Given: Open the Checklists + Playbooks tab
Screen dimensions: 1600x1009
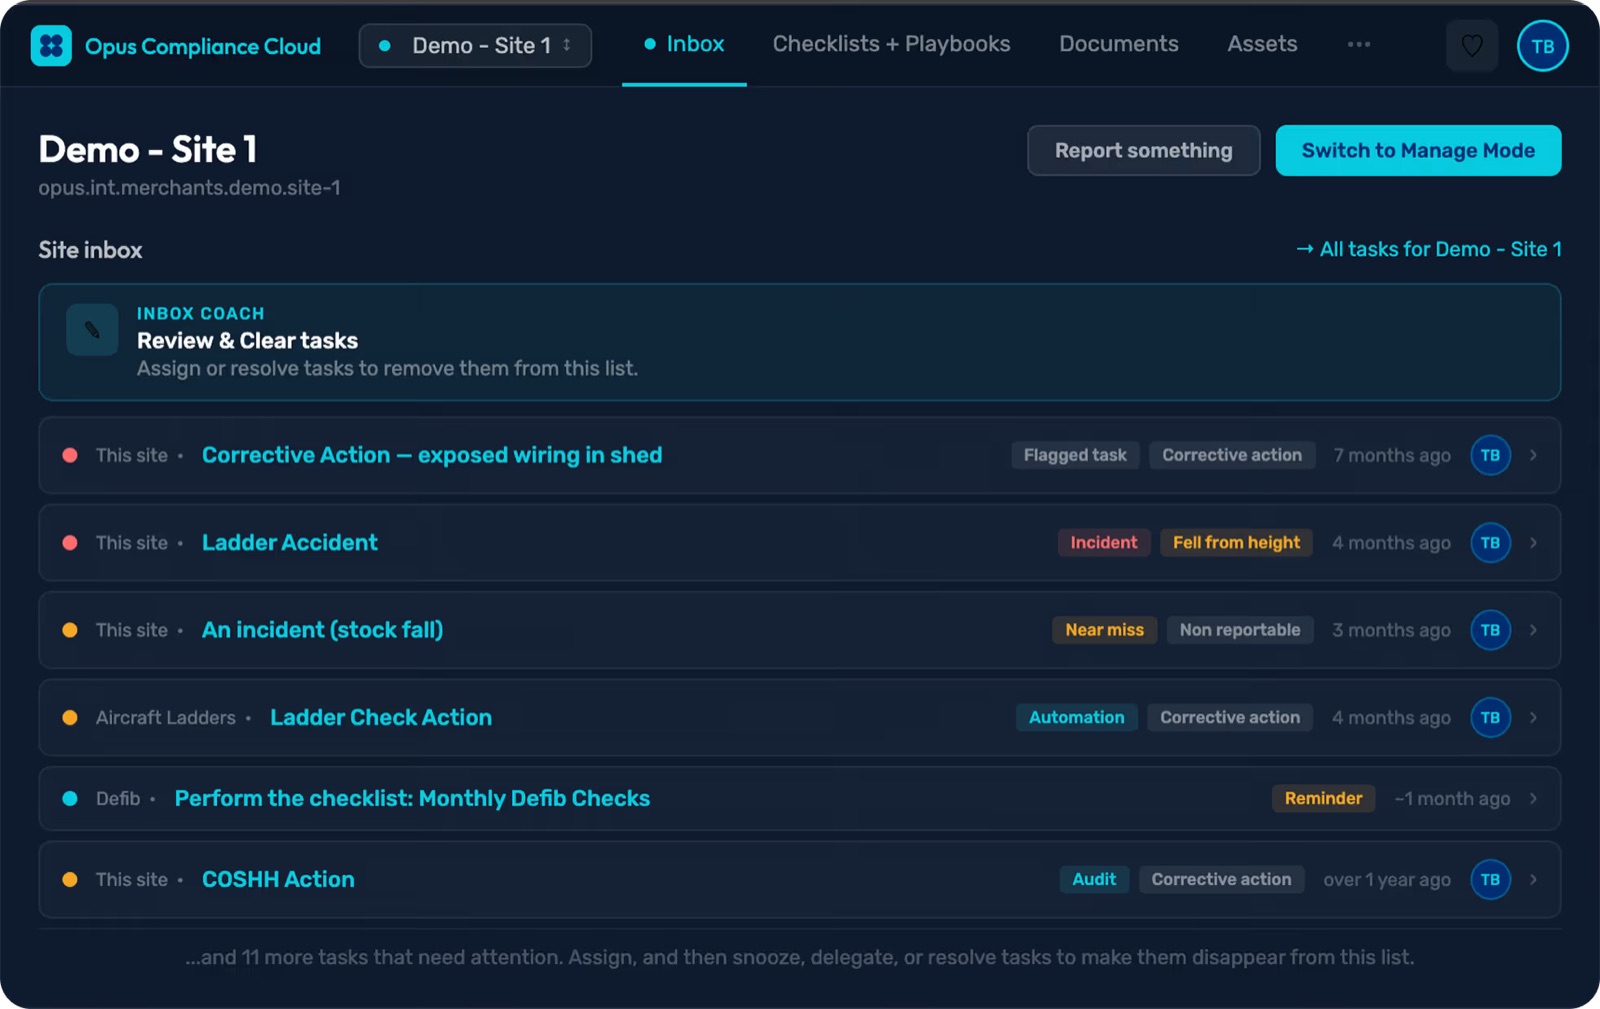Looking at the screenshot, I should pos(891,44).
